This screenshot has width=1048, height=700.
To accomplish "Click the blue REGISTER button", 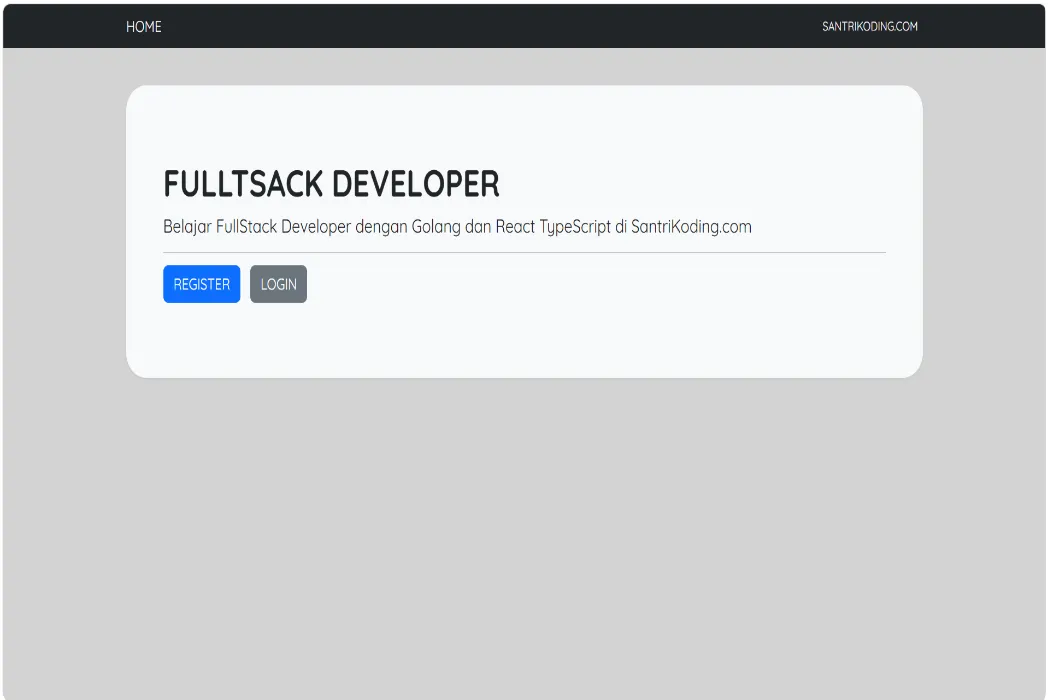I will 201,284.
